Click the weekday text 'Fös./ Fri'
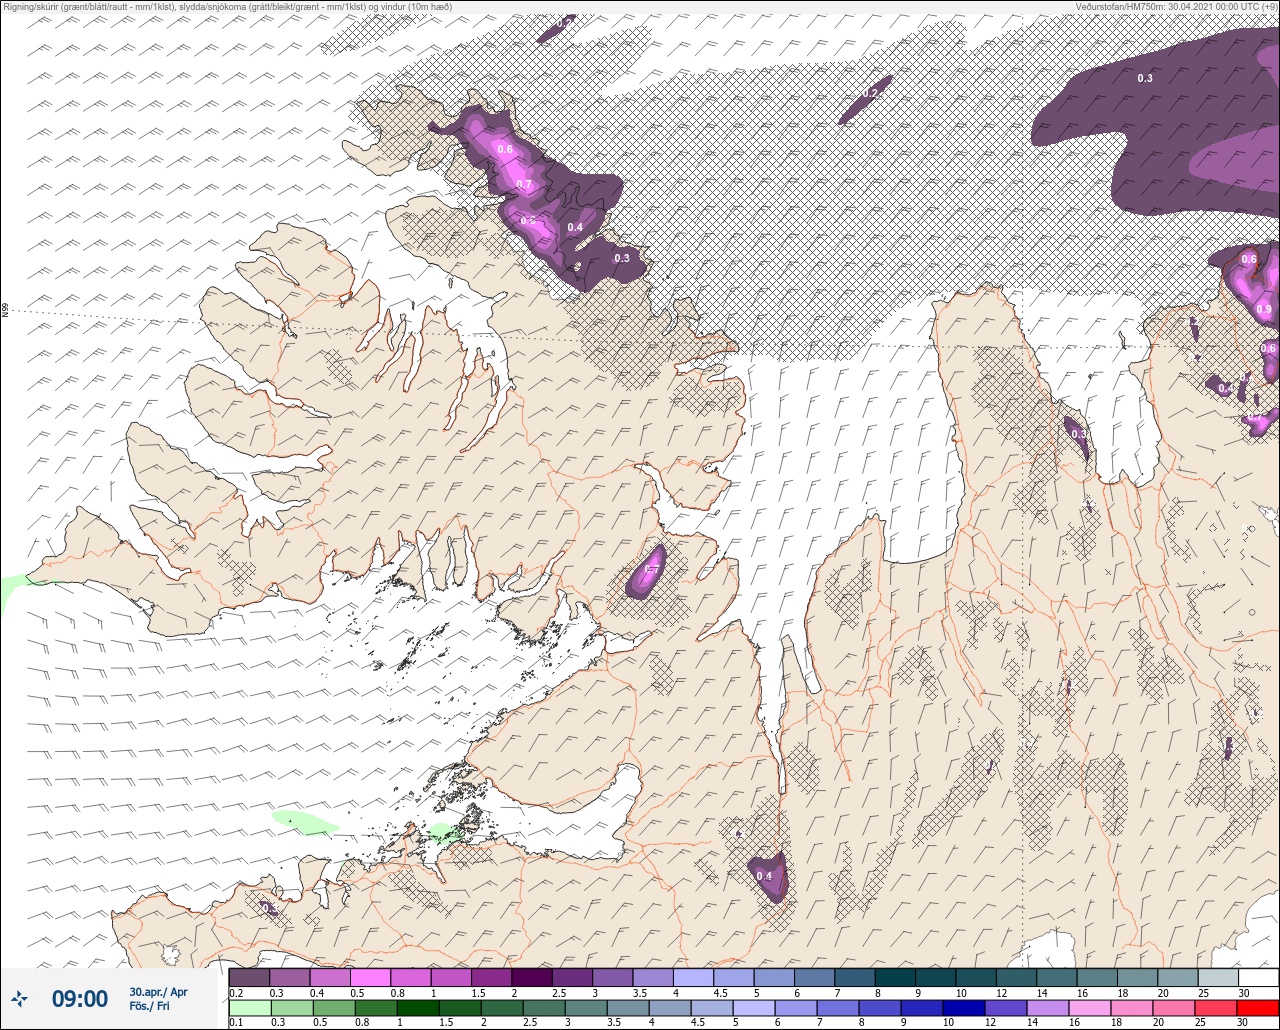The width and height of the screenshot is (1280, 1030). 149,1006
